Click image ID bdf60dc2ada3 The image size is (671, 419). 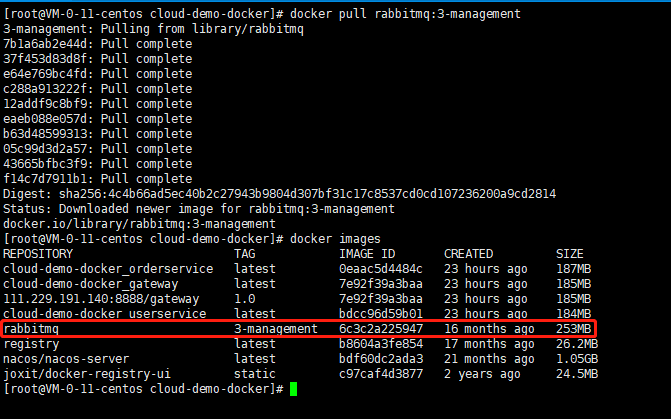[x=381, y=359]
